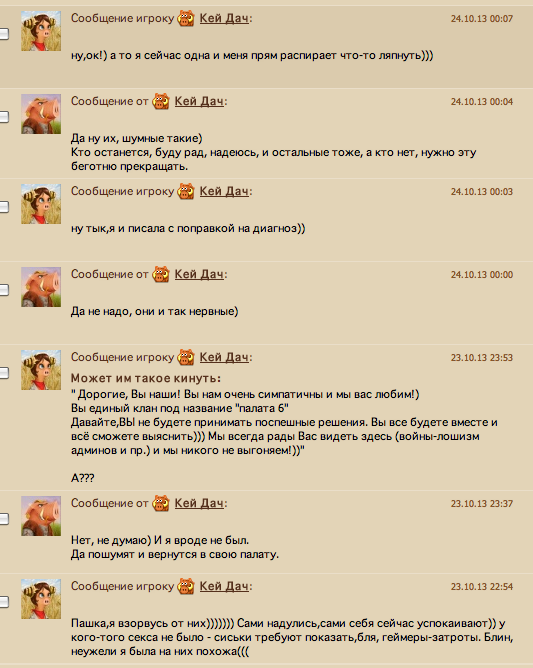Tick checkbox for the 23:53 message

coord(4,373)
